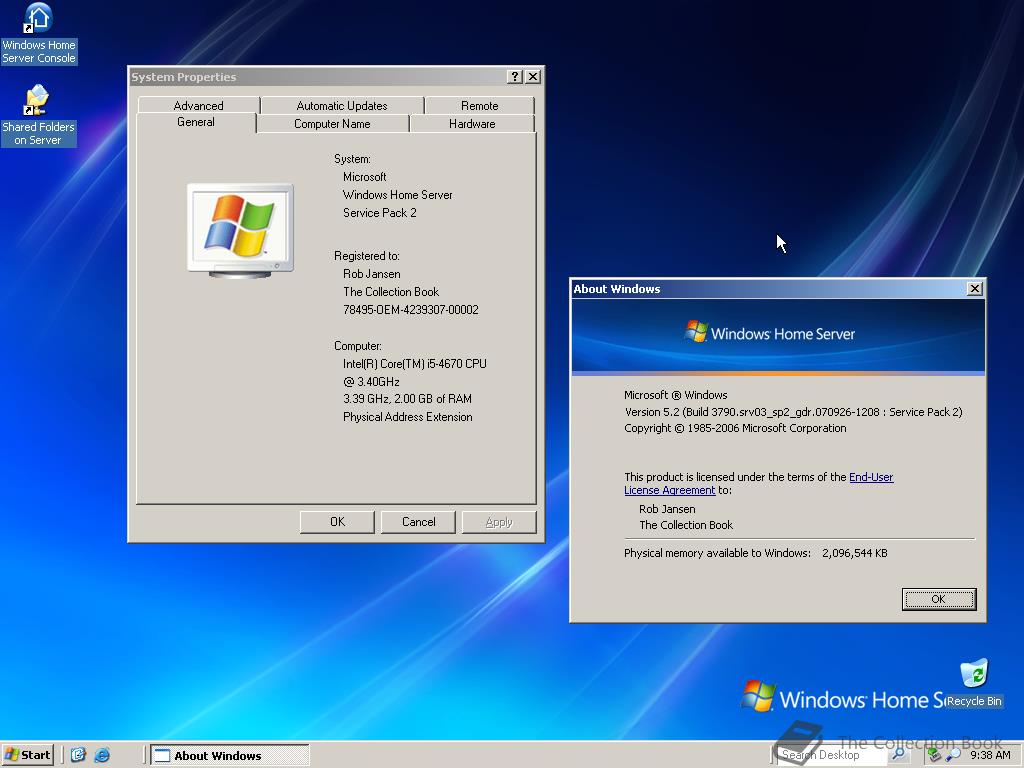Click OK in System Properties
Screen dimensions: 1024x768
point(337,522)
